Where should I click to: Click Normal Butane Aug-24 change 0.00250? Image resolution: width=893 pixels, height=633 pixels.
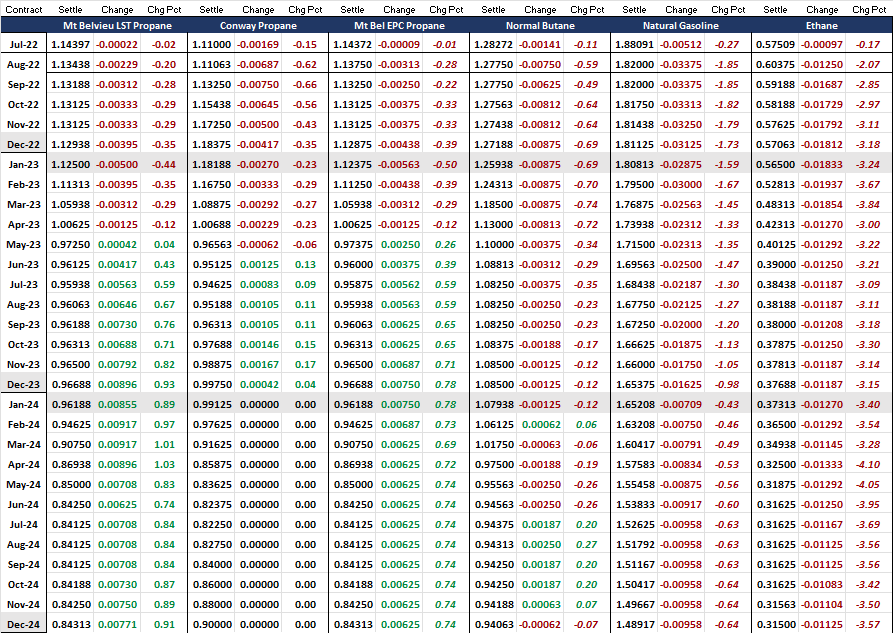[x=541, y=545]
